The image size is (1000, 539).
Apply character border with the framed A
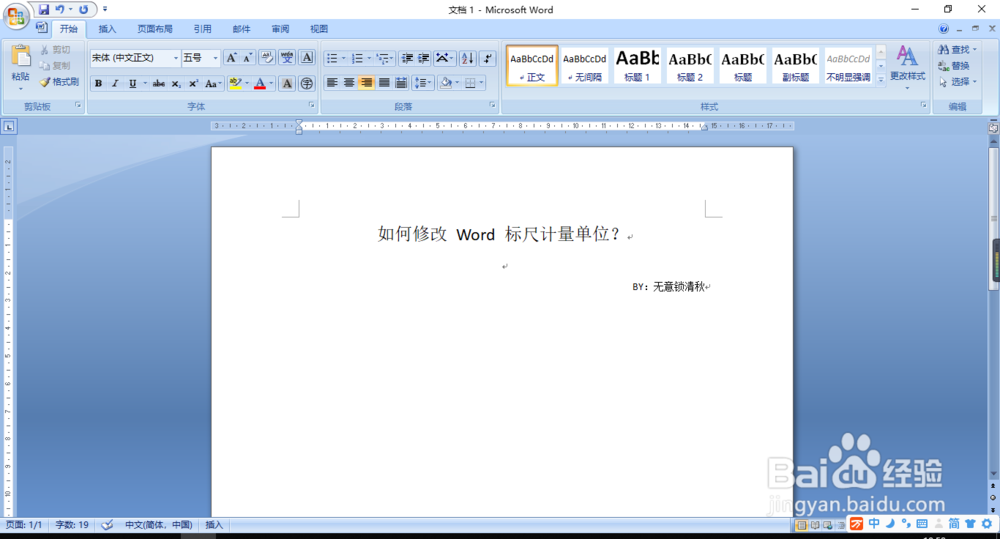(307, 58)
